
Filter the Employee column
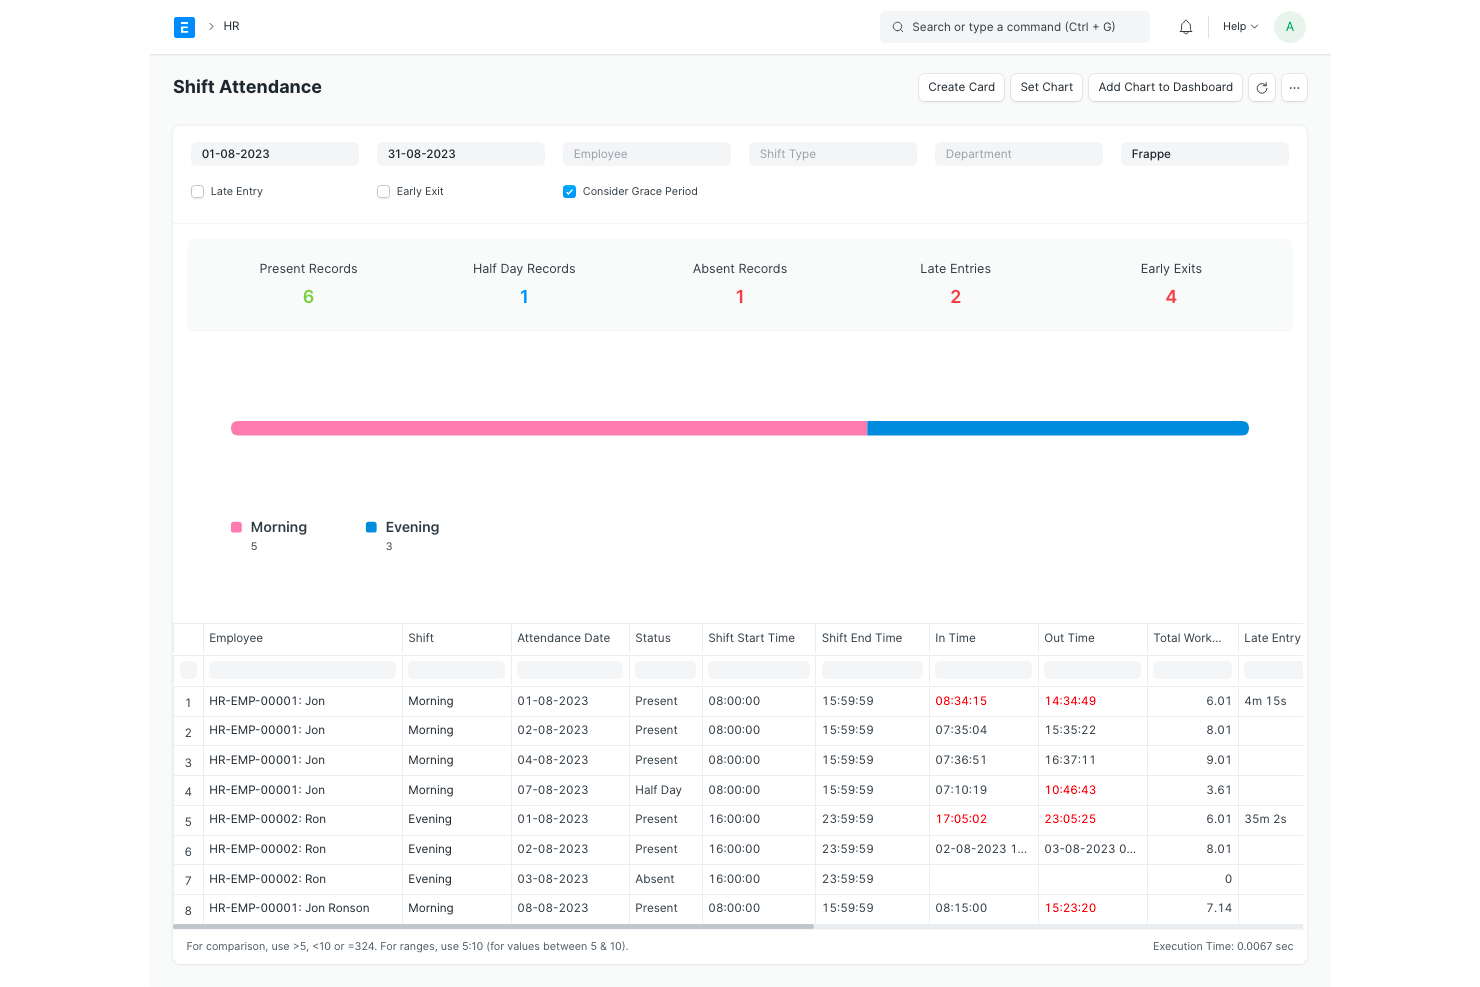click(x=302, y=670)
